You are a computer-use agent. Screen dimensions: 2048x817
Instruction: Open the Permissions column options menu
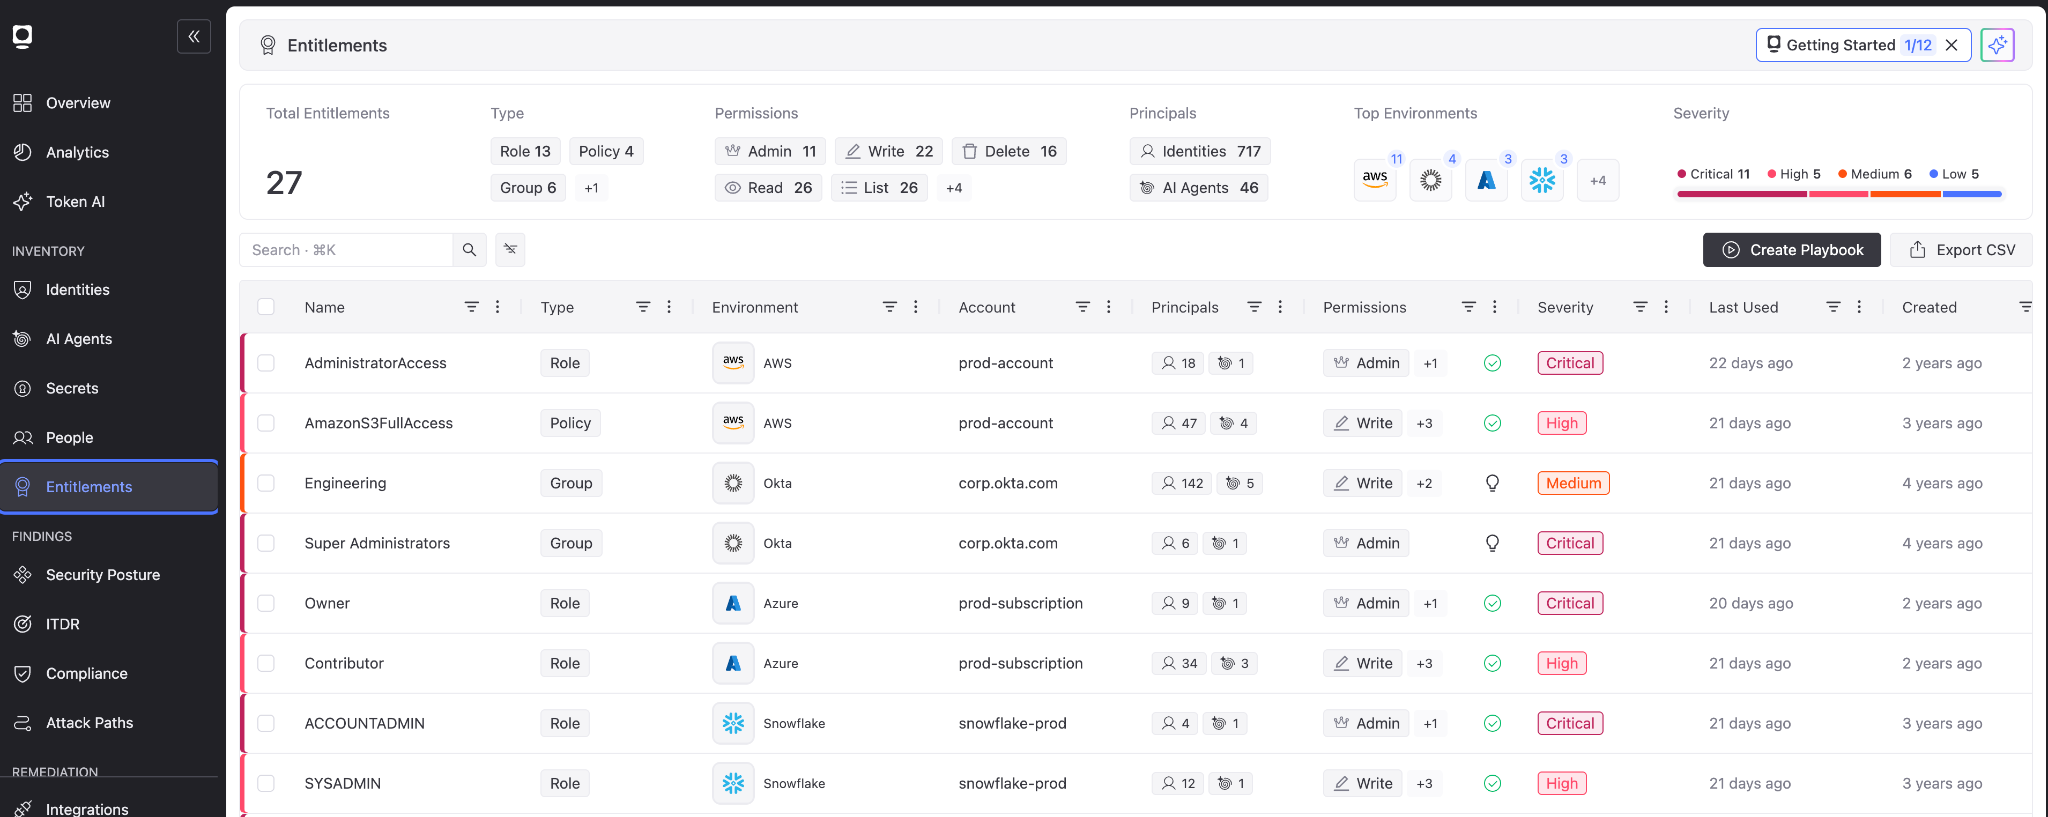(1494, 307)
